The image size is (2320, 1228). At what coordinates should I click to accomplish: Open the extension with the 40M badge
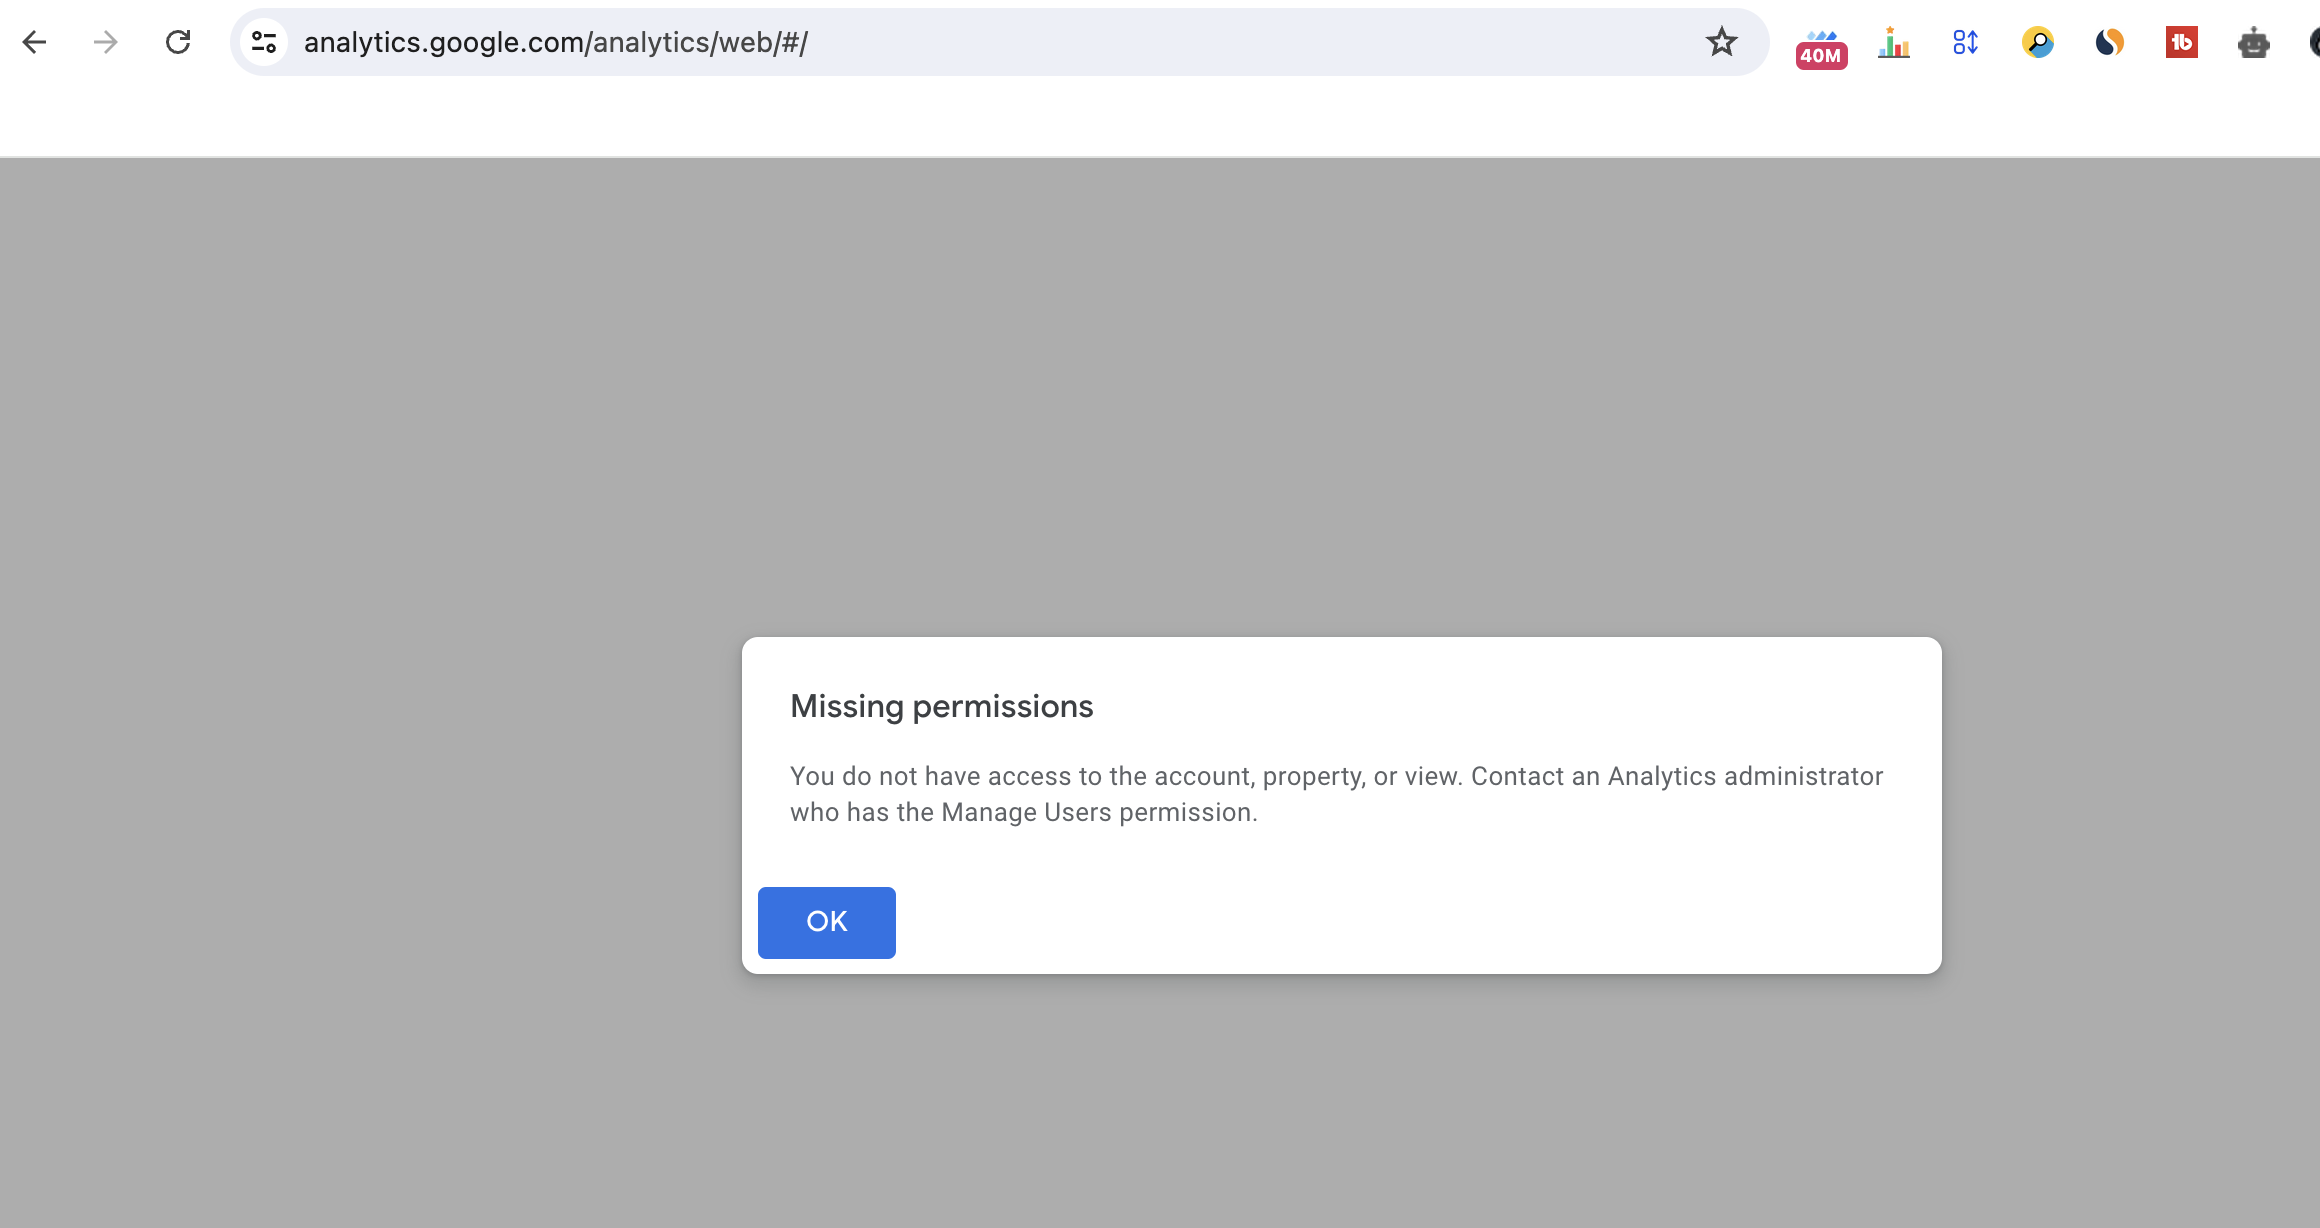click(1821, 46)
